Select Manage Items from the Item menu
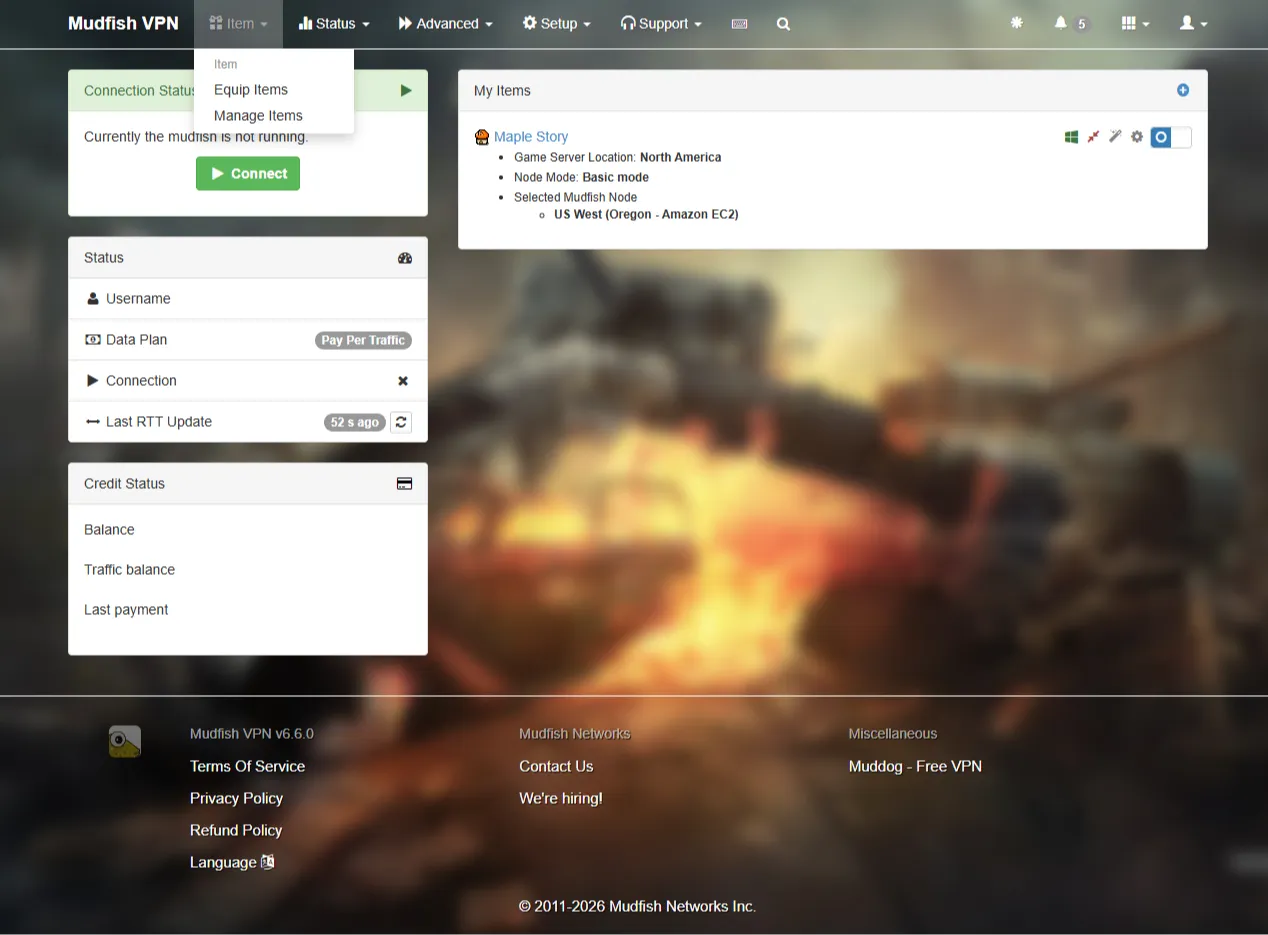Screen dimensions: 1268x935 click(258, 116)
